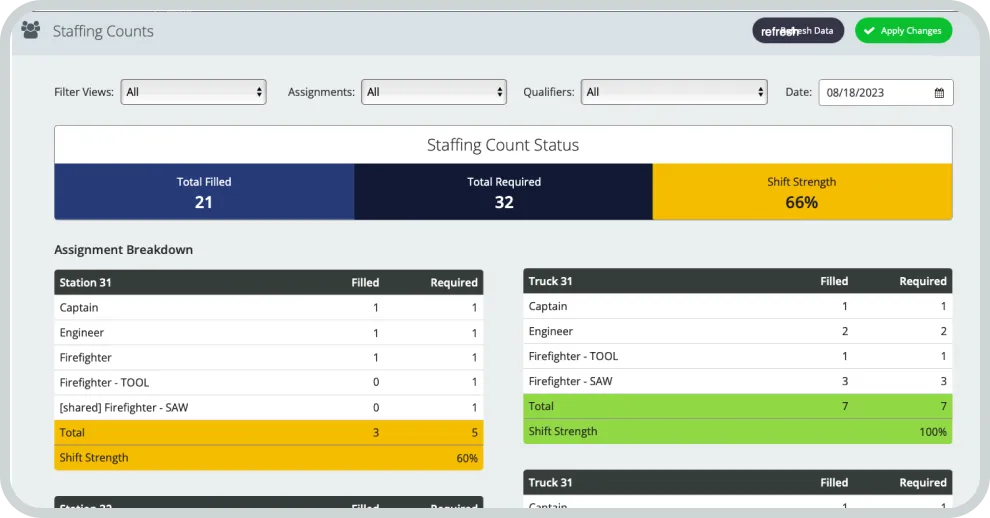Select the Station 31 table header
The width and height of the screenshot is (990, 518).
point(268,283)
